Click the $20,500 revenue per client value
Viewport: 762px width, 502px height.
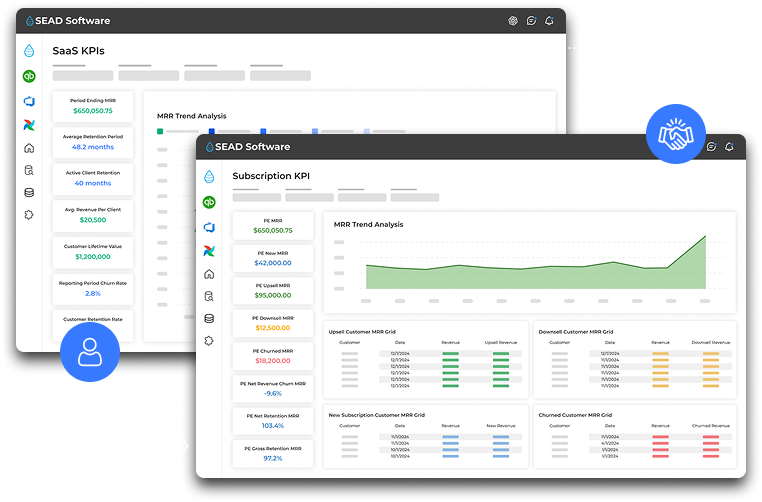point(93,220)
